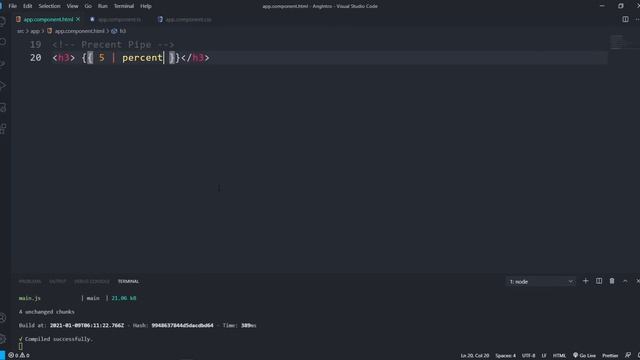Click the h3 breadcrumb symbol

[123, 31]
